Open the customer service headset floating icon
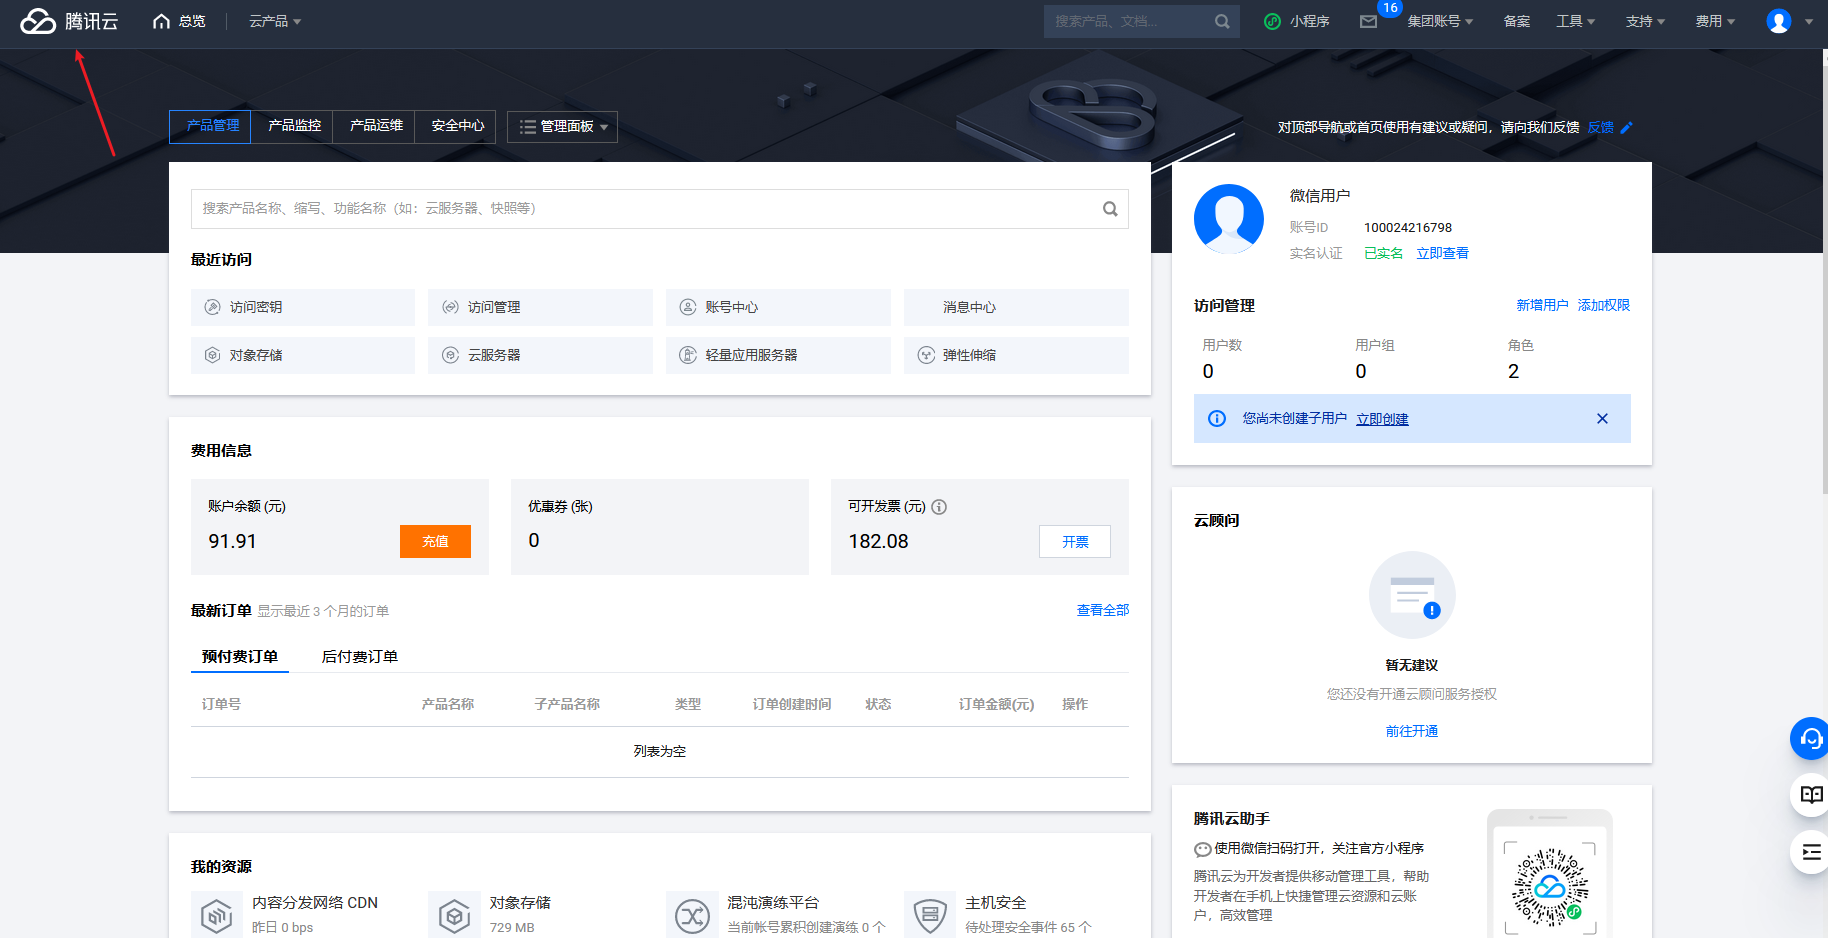 coord(1810,739)
